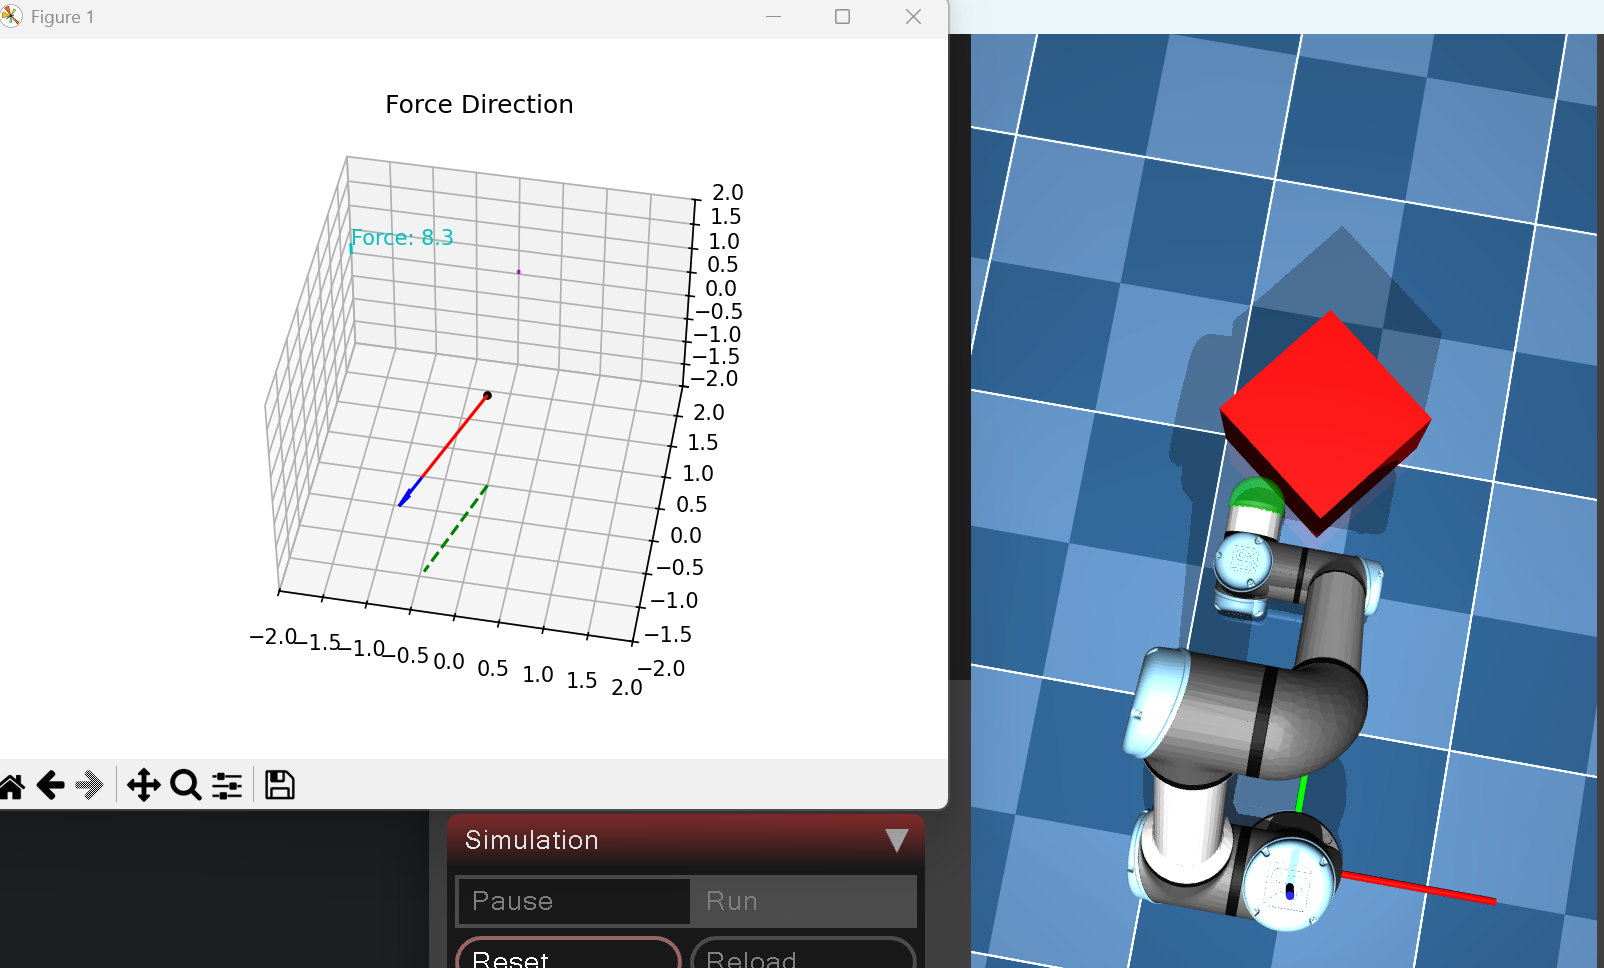The height and width of the screenshot is (968, 1604).
Task: Go back to the previous plot view
Action: (x=51, y=786)
